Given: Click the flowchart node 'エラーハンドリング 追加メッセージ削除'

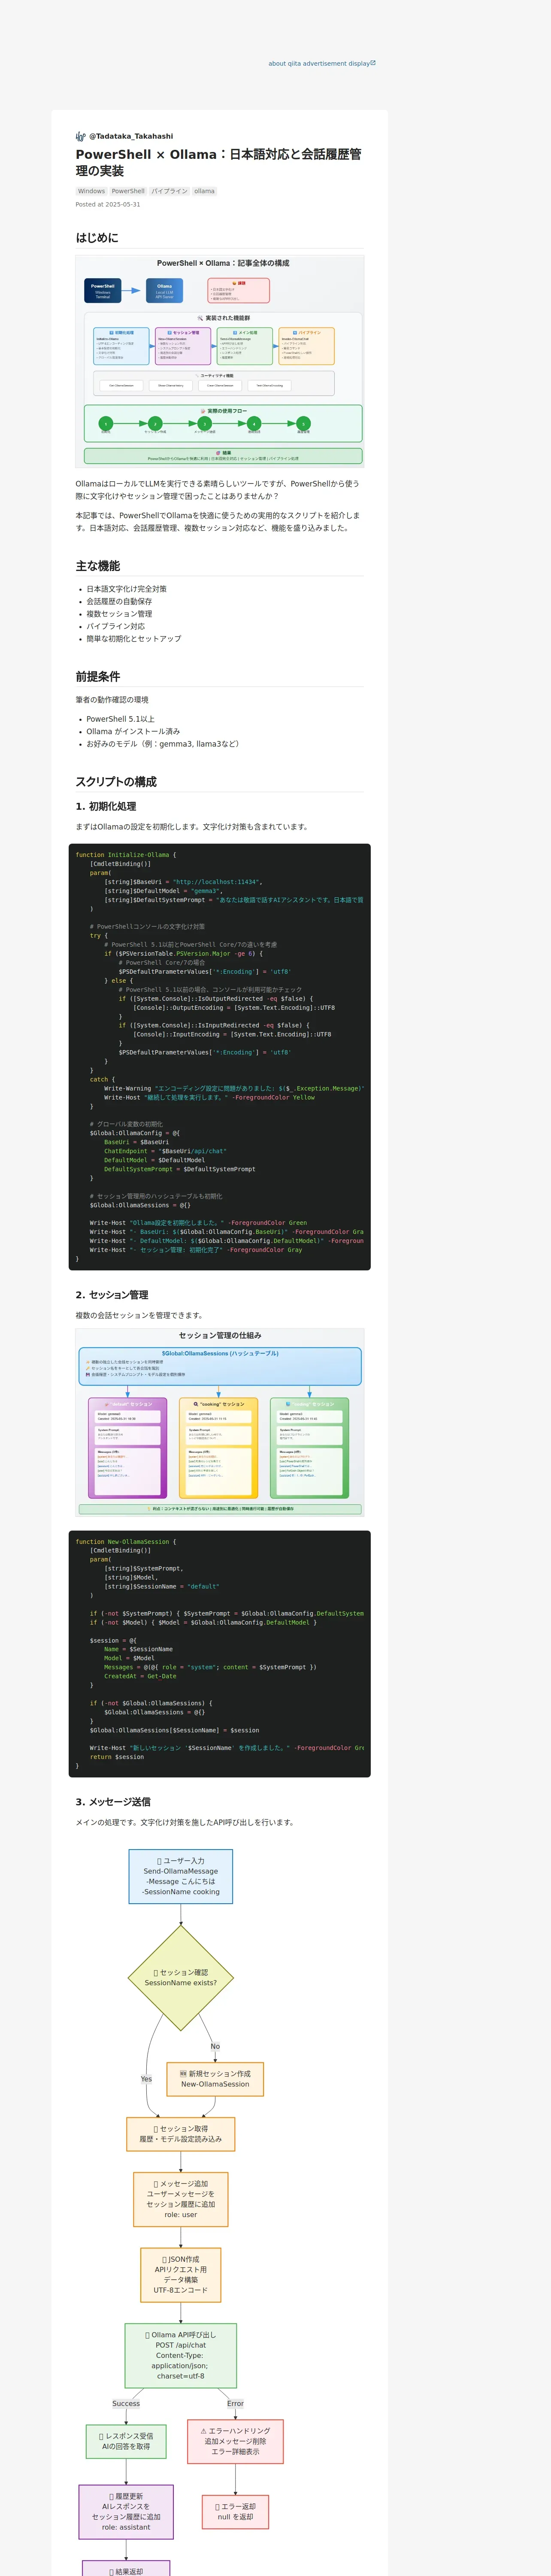Looking at the screenshot, I should pos(235,2441).
